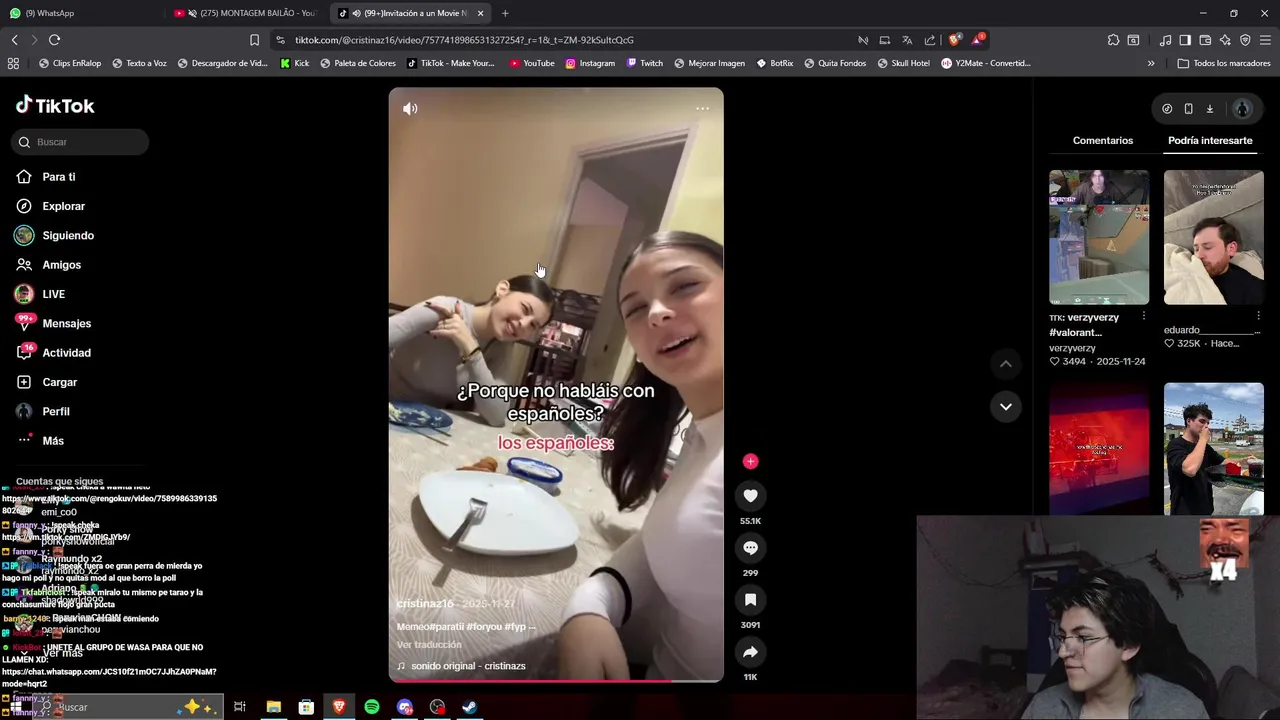Screen dimensions: 1280x720
Task: Open the Brave Rewards triangle icon
Action: pos(978,40)
